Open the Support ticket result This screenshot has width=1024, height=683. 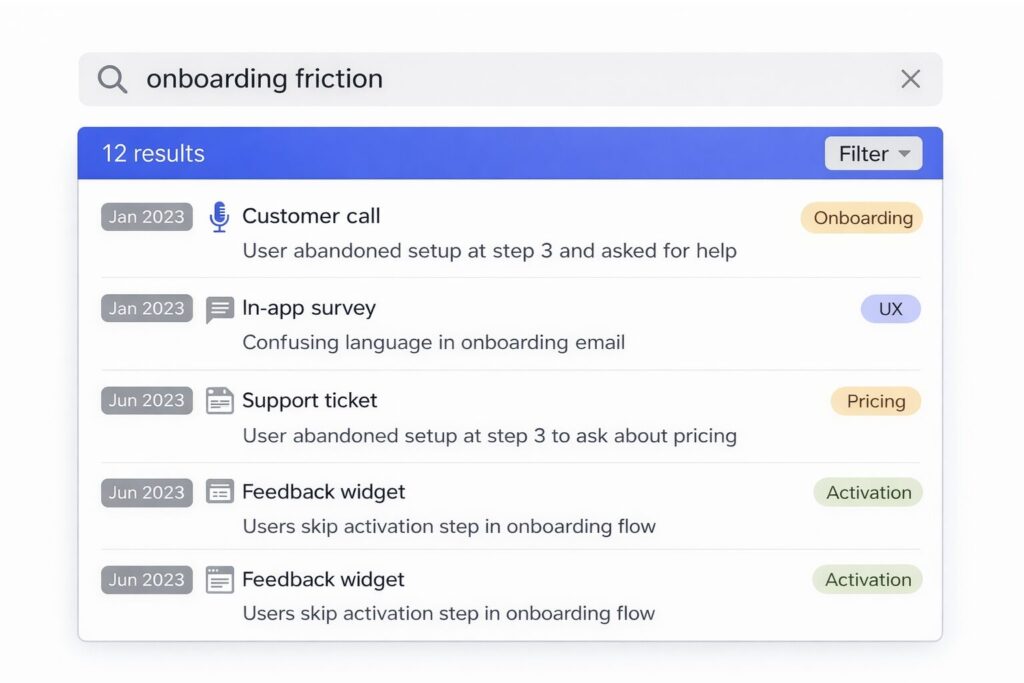coord(310,400)
